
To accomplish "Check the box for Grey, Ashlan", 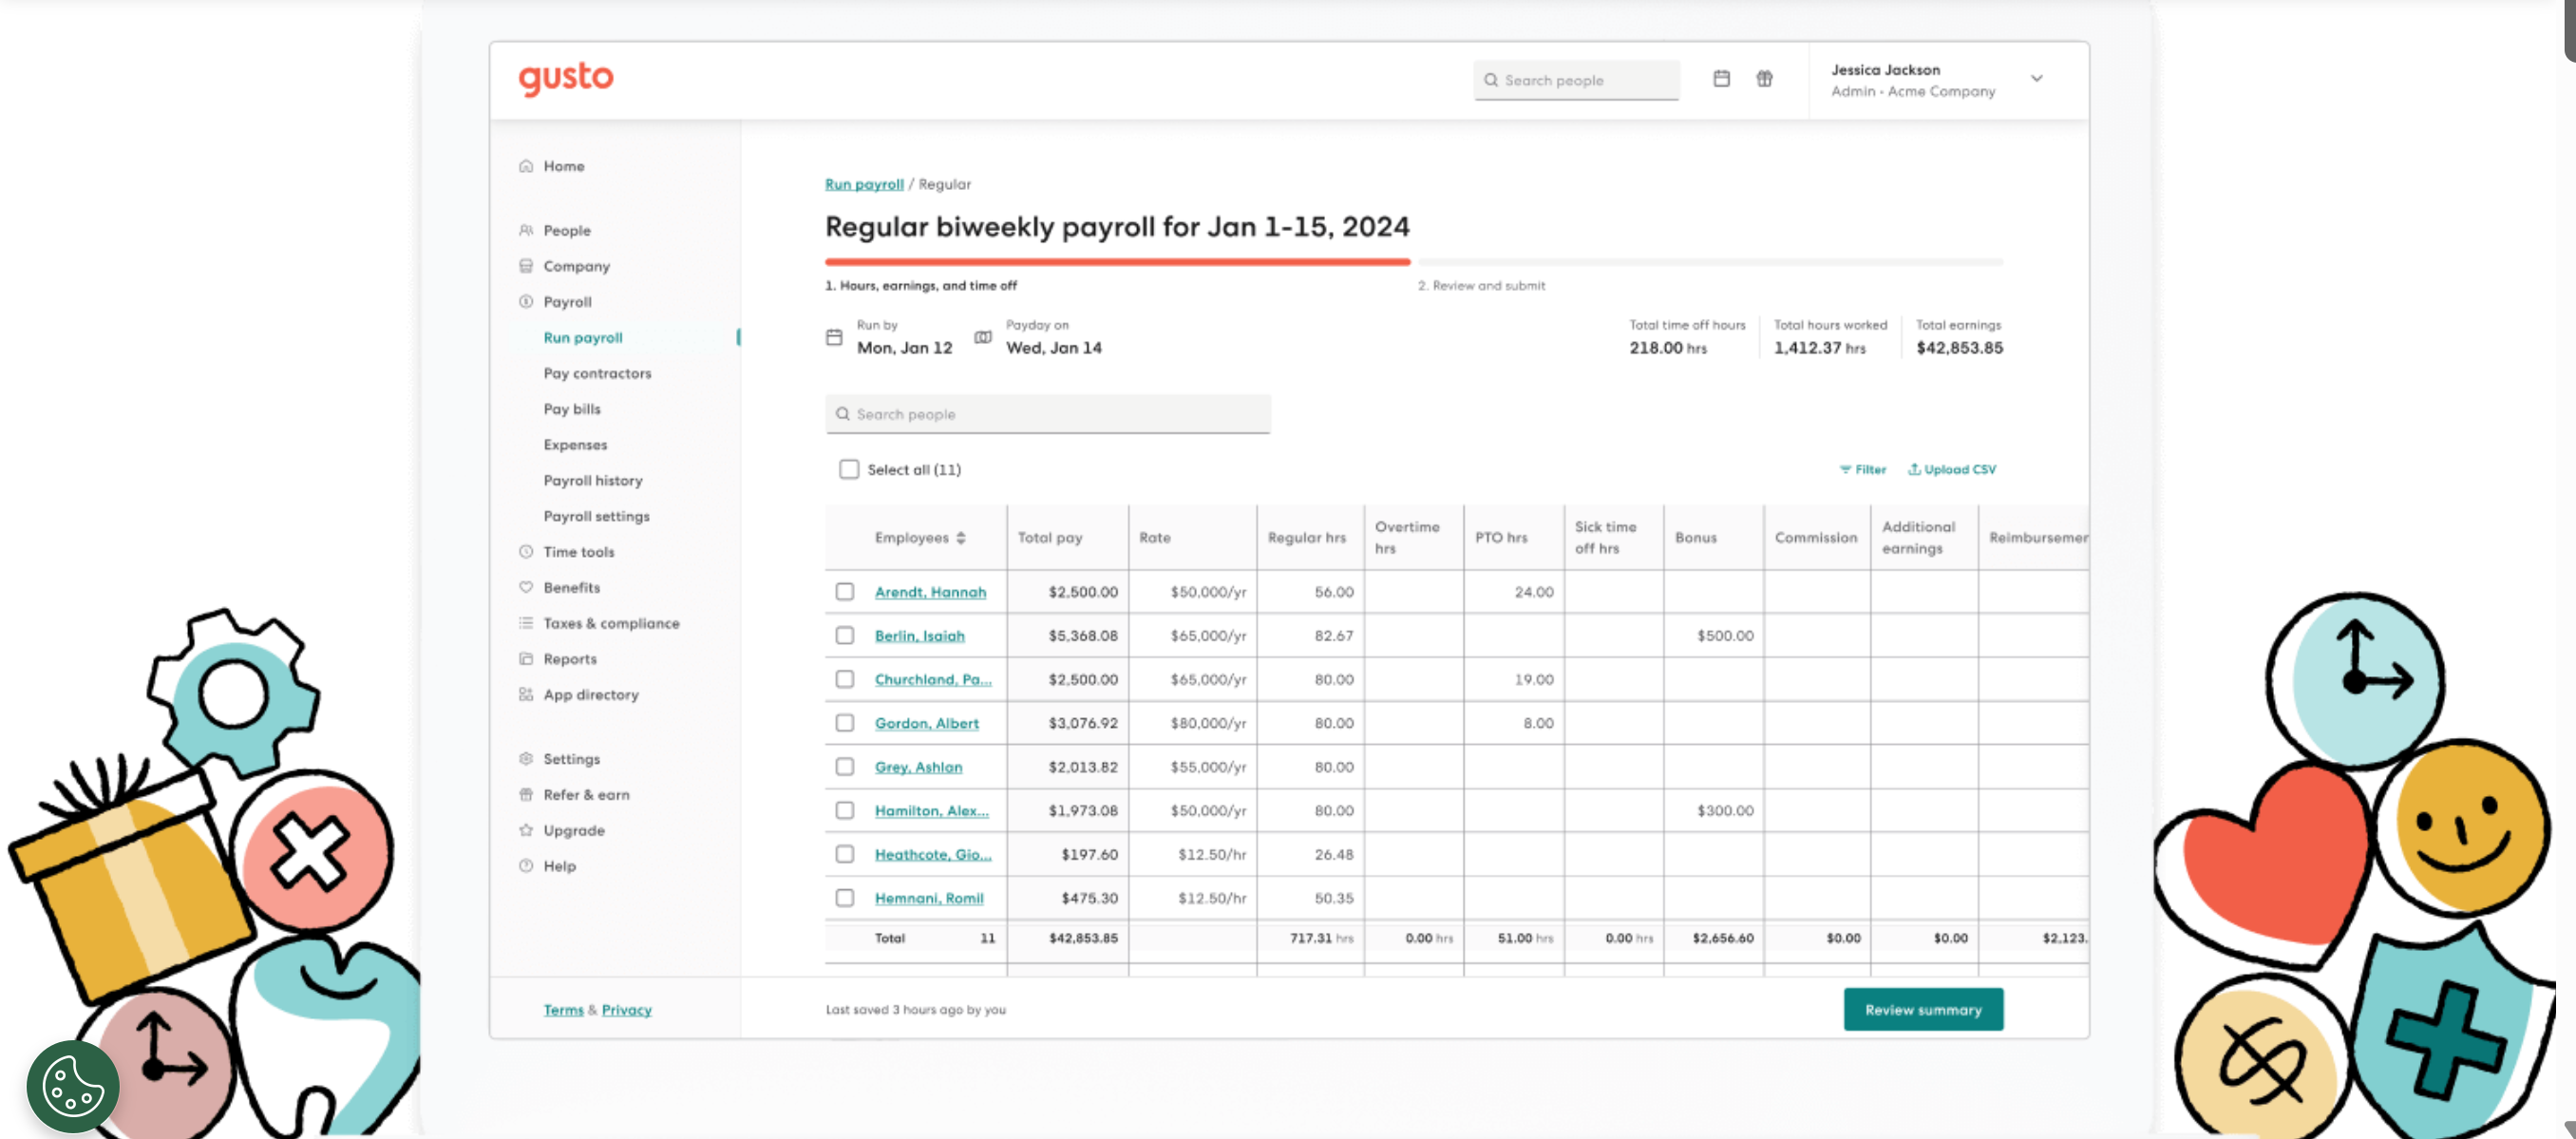I will (845, 767).
